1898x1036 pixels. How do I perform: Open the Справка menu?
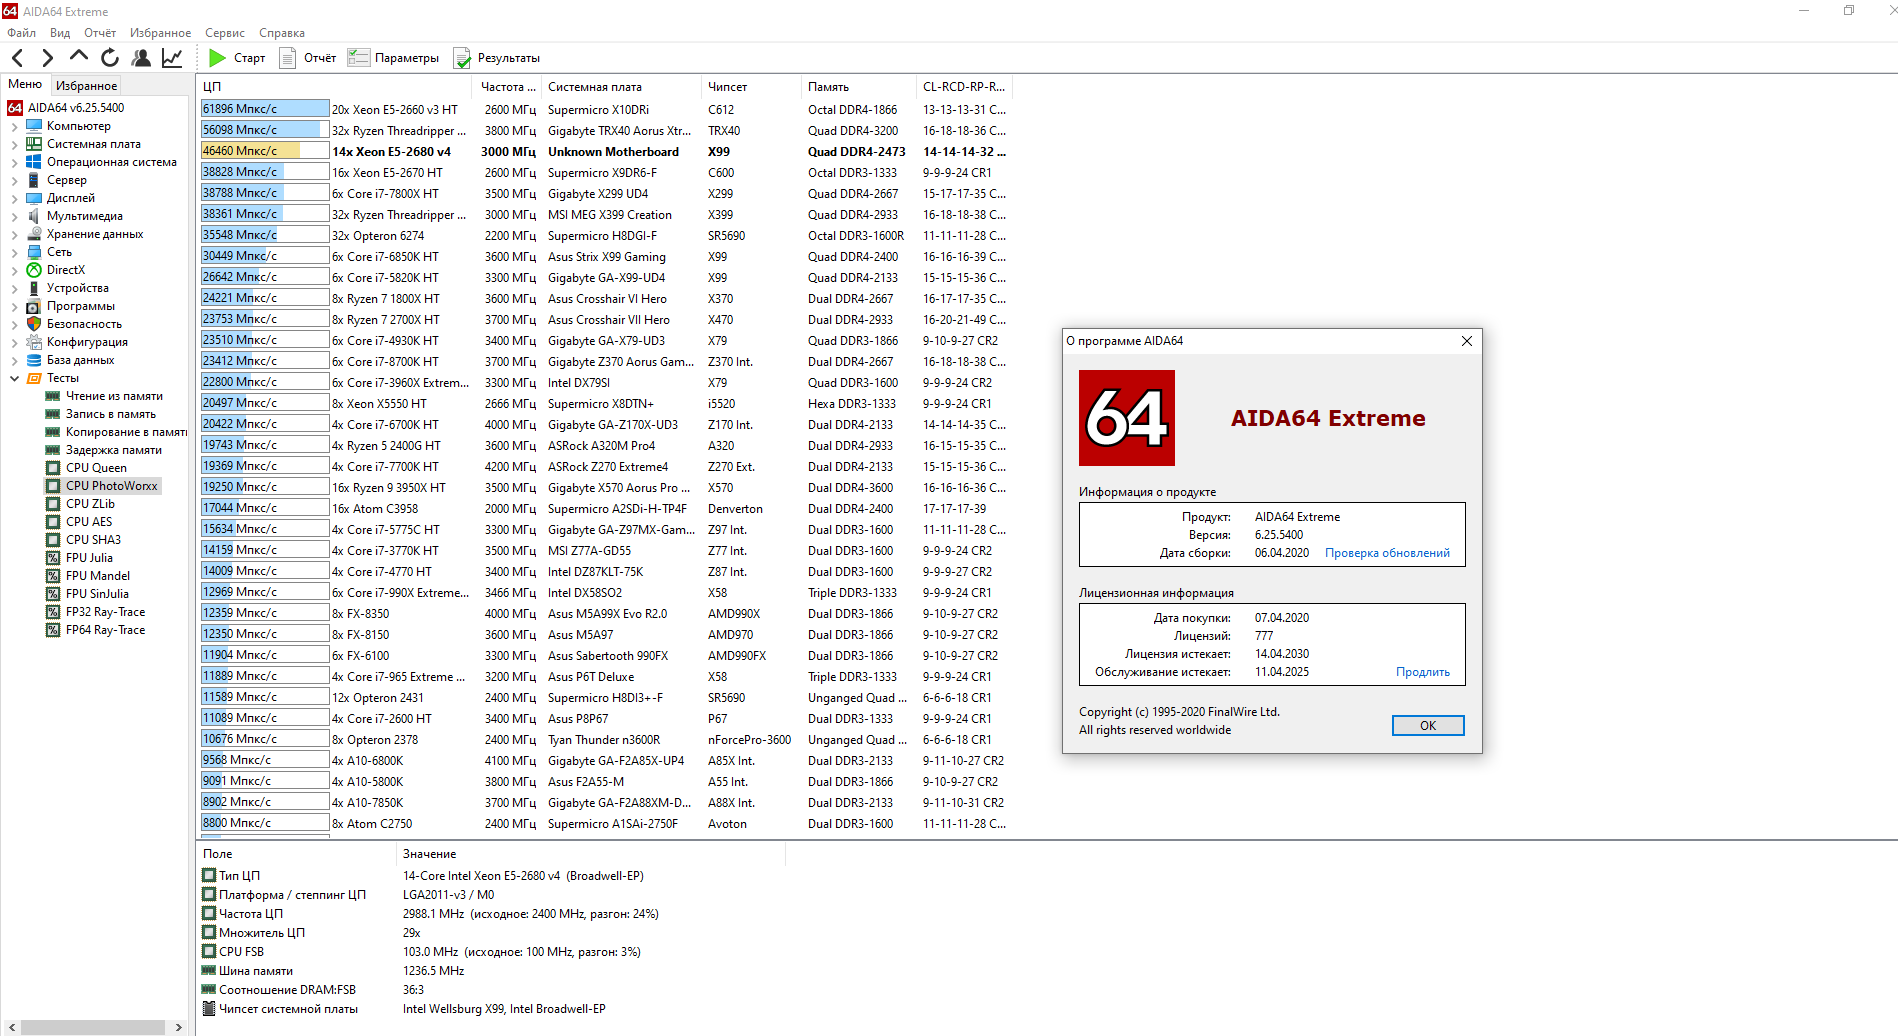coord(282,33)
